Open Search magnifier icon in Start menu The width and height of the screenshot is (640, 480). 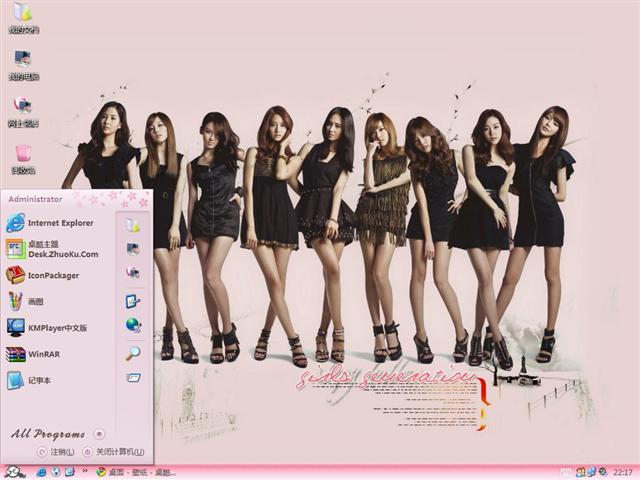tap(133, 353)
